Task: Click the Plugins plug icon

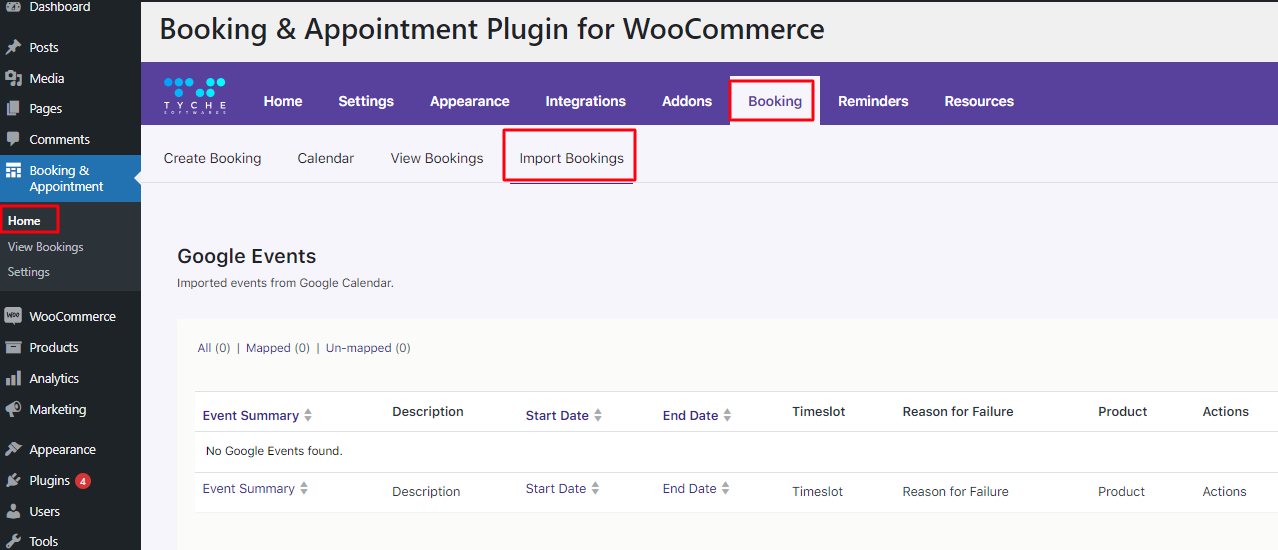Action: tap(13, 480)
